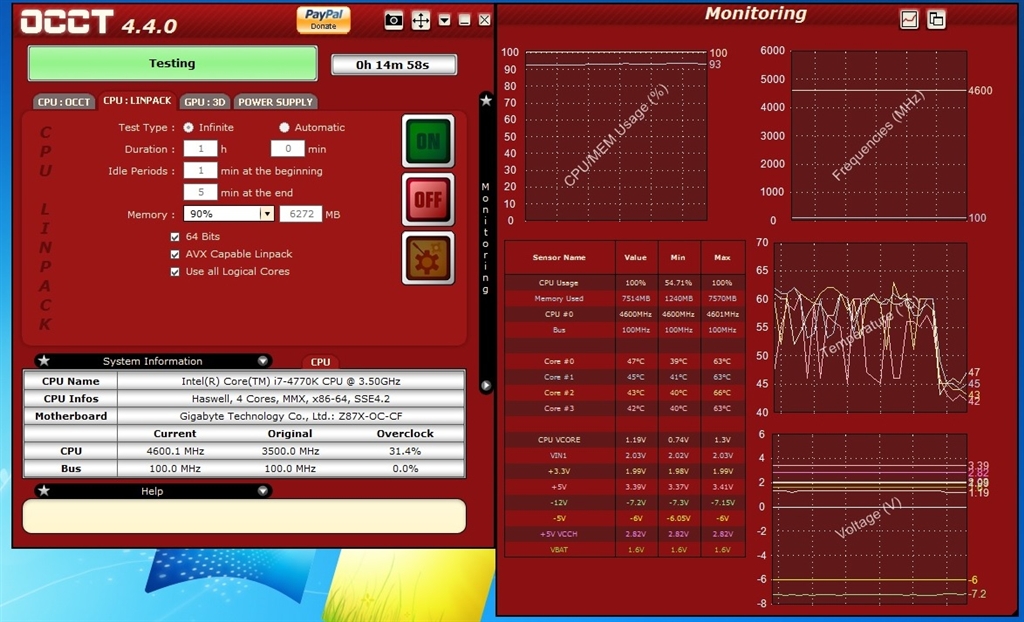Click the CPU VCORE sensor name
Screen dimensions: 1024x622
click(559, 440)
